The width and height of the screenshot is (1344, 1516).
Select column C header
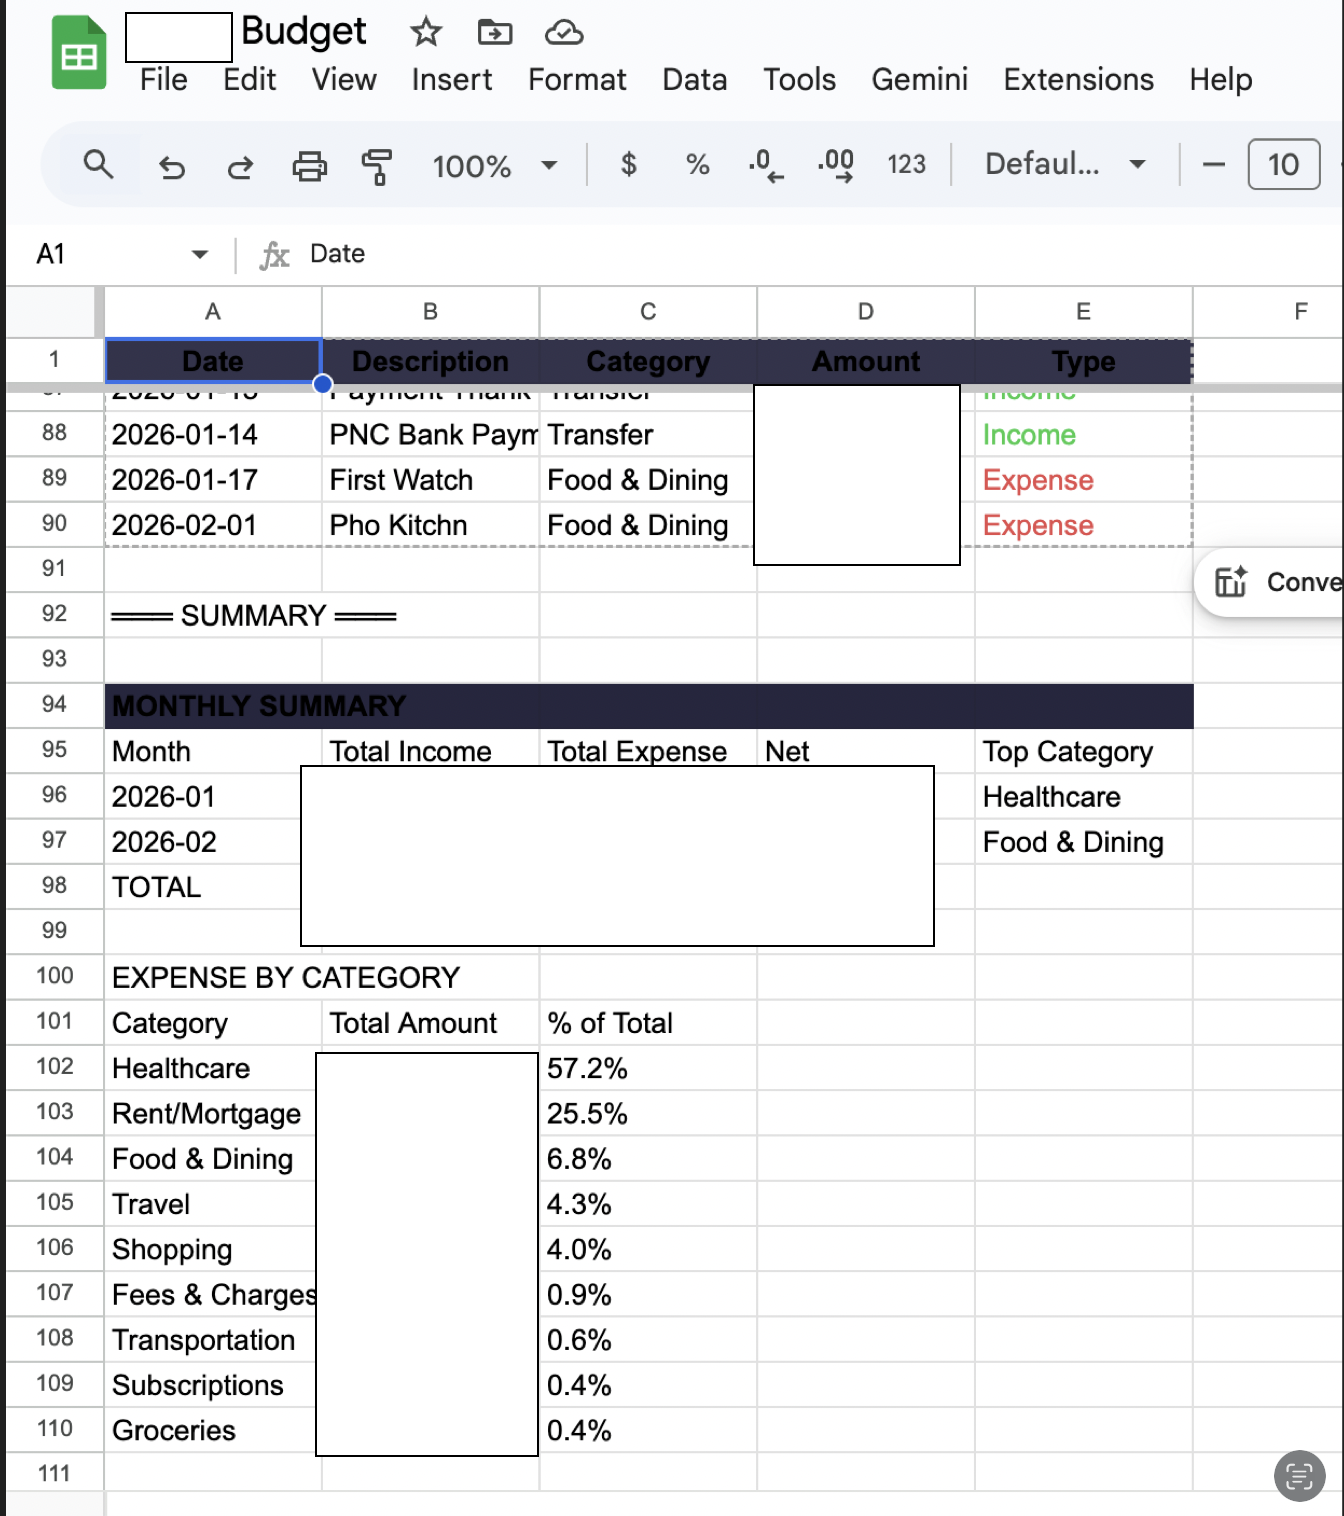pyautogui.click(x=648, y=312)
